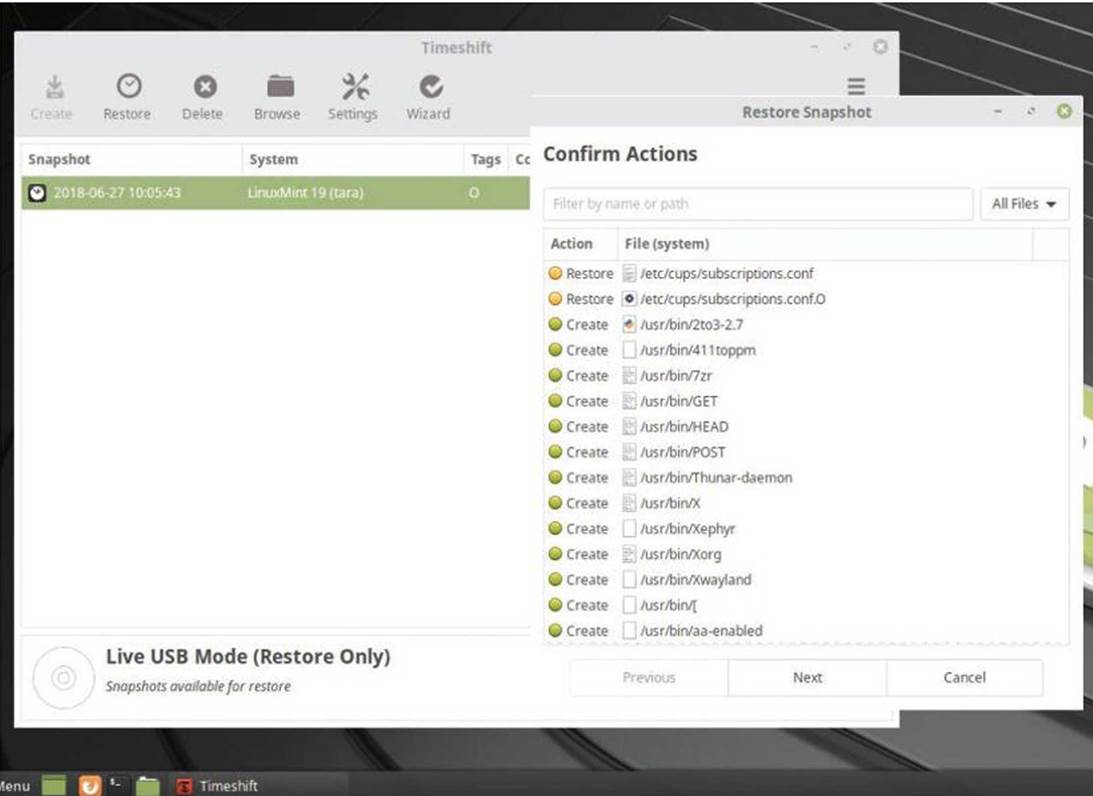
Task: Click green status dot for /usr/bin/POST row
Action: coord(556,452)
